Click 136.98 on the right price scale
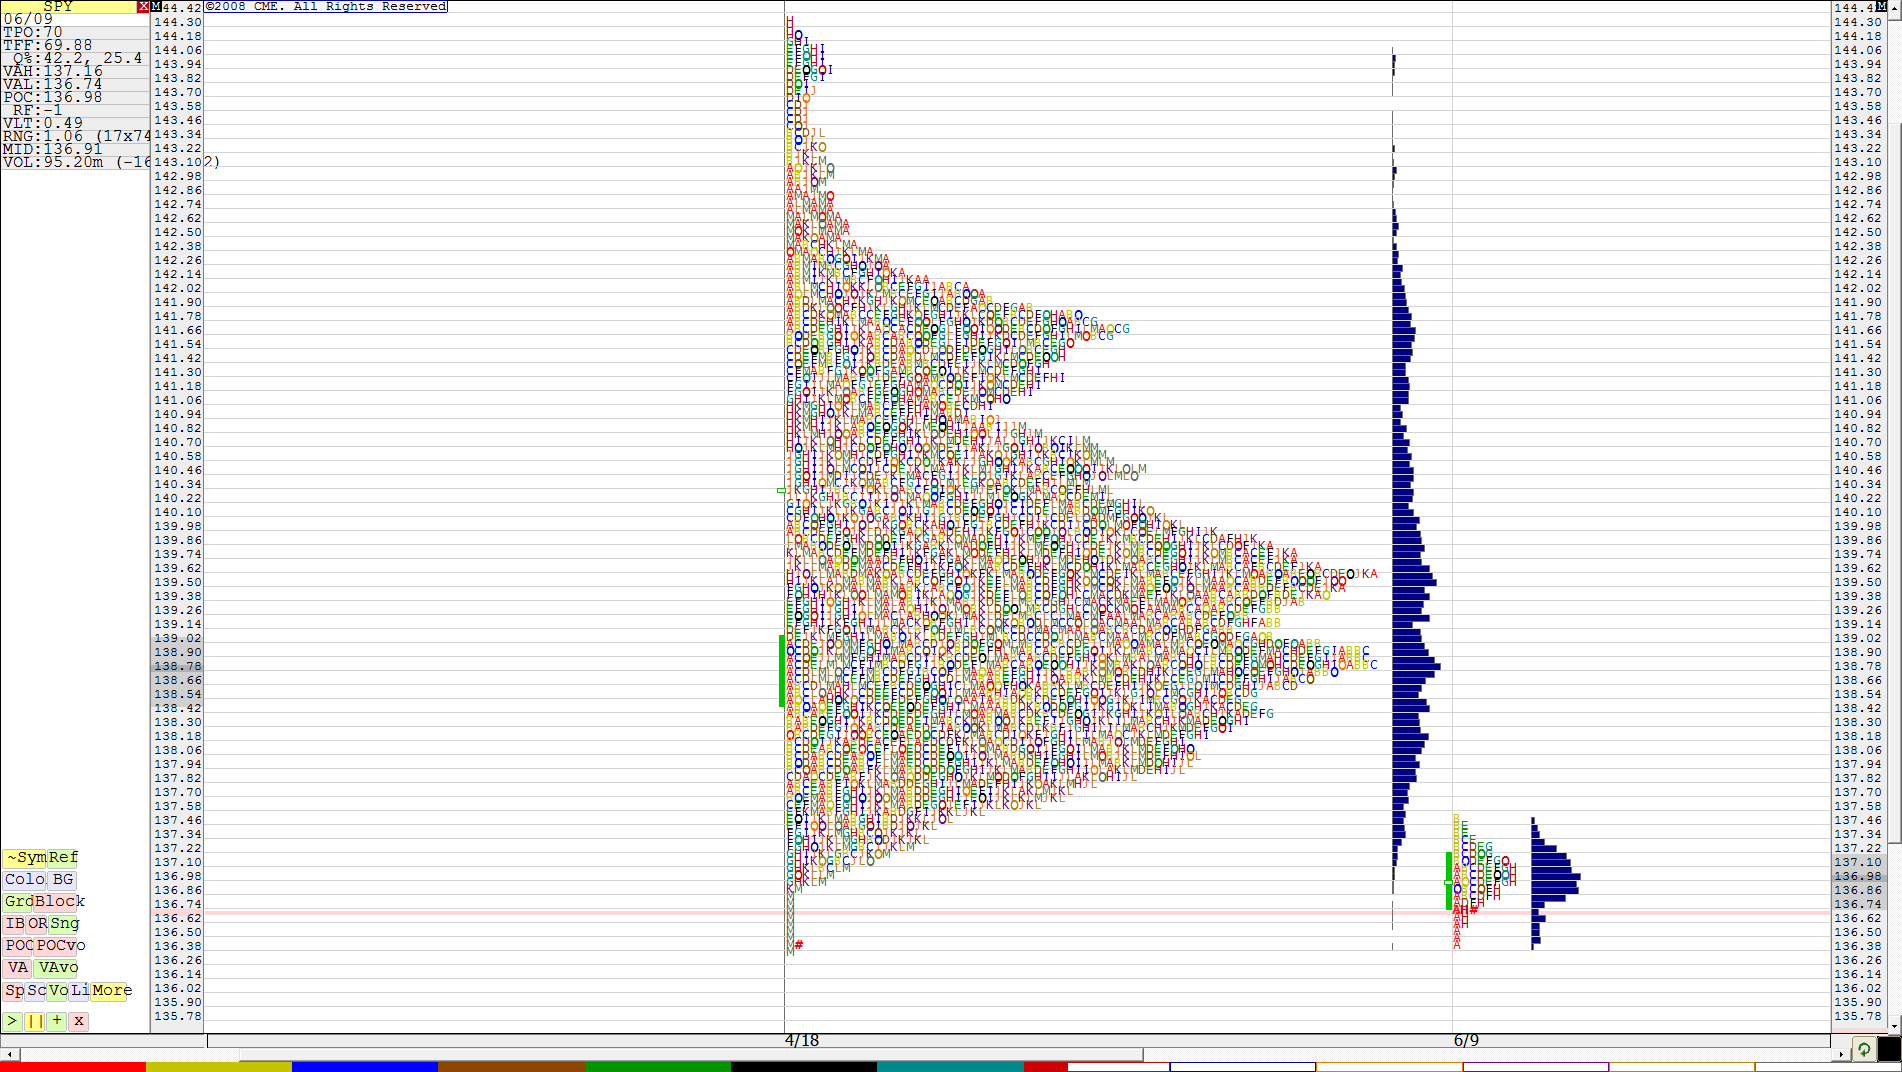 pos(1858,876)
